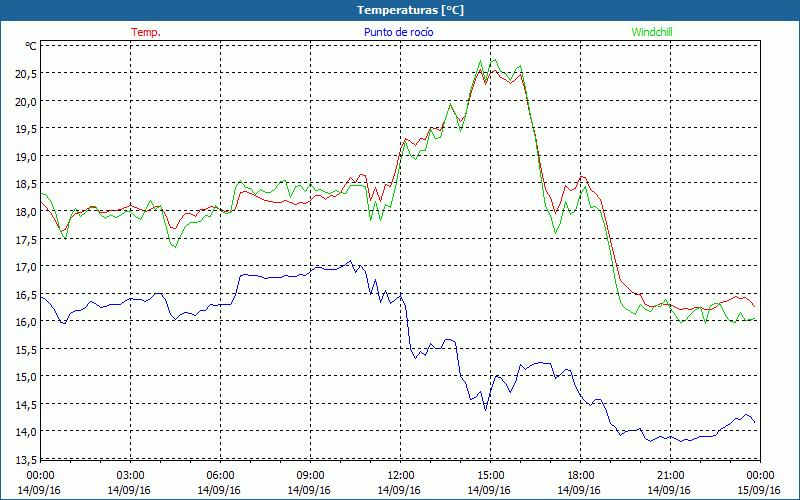The image size is (800, 500).
Task: Click the Temperaturas [°C] chart title
Action: click(x=410, y=10)
